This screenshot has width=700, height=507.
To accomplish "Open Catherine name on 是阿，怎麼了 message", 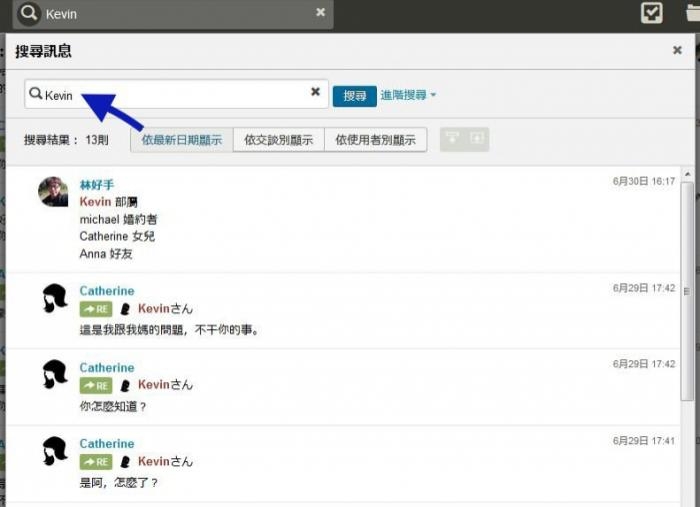I will (107, 444).
